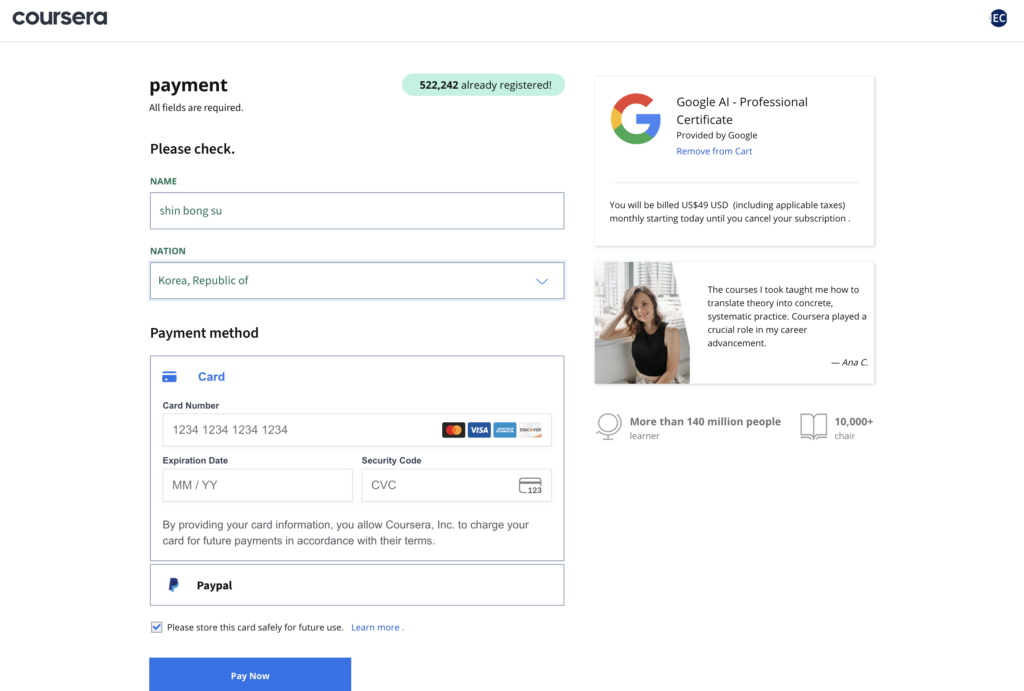Click the Ana C. testimonial photo
This screenshot has width=1024, height=691.
click(642, 323)
